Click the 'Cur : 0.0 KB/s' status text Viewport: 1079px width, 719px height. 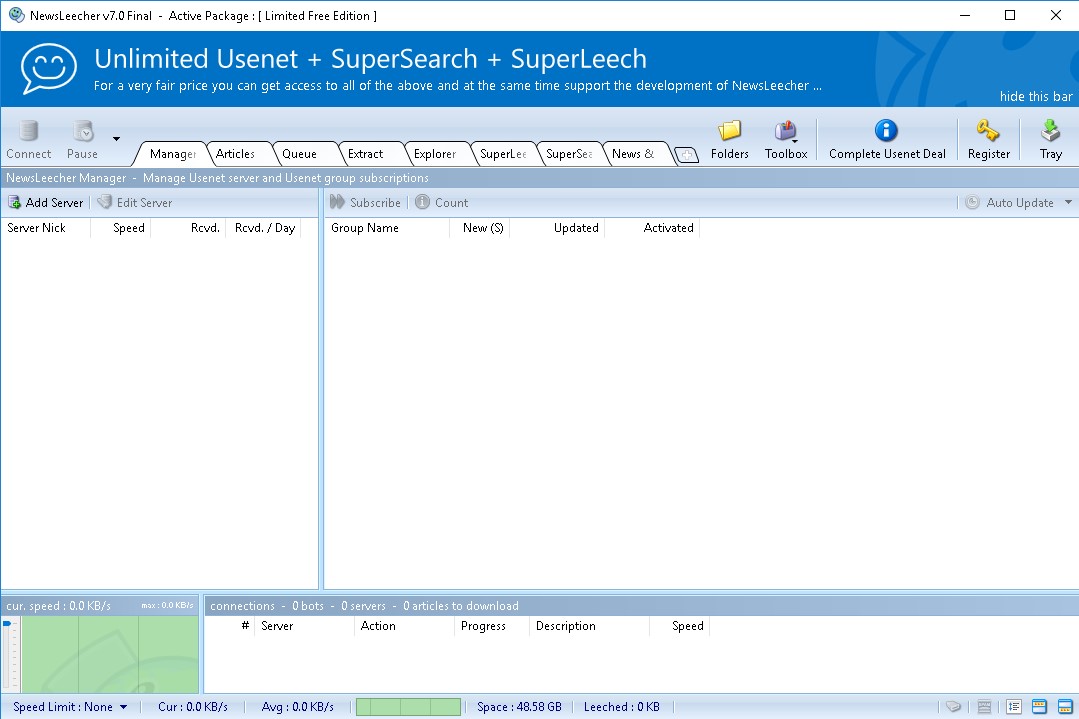pyautogui.click(x=193, y=707)
